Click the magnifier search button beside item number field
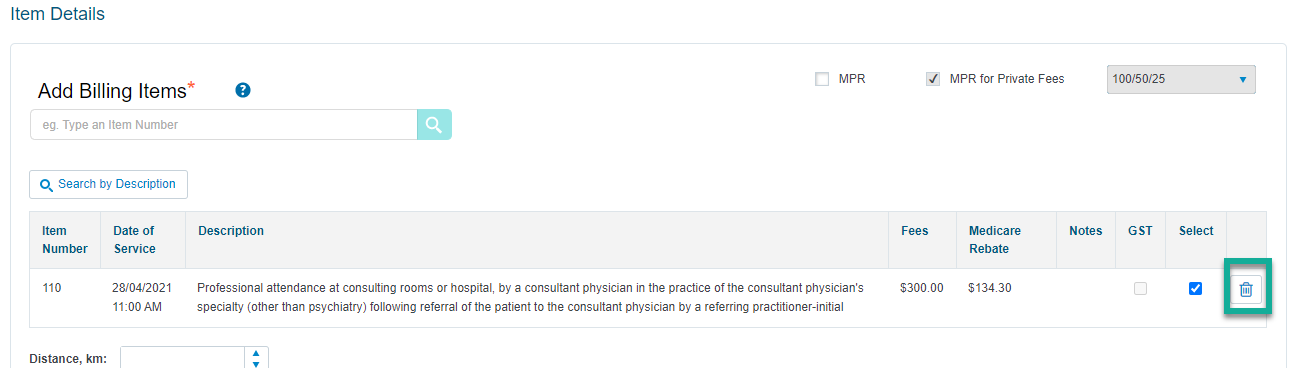The height and width of the screenshot is (368, 1296). pyautogui.click(x=434, y=125)
